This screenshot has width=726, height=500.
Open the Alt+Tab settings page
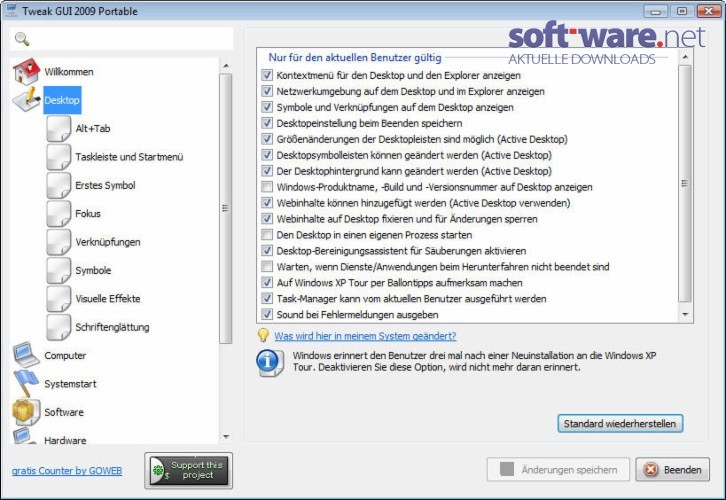(x=93, y=129)
